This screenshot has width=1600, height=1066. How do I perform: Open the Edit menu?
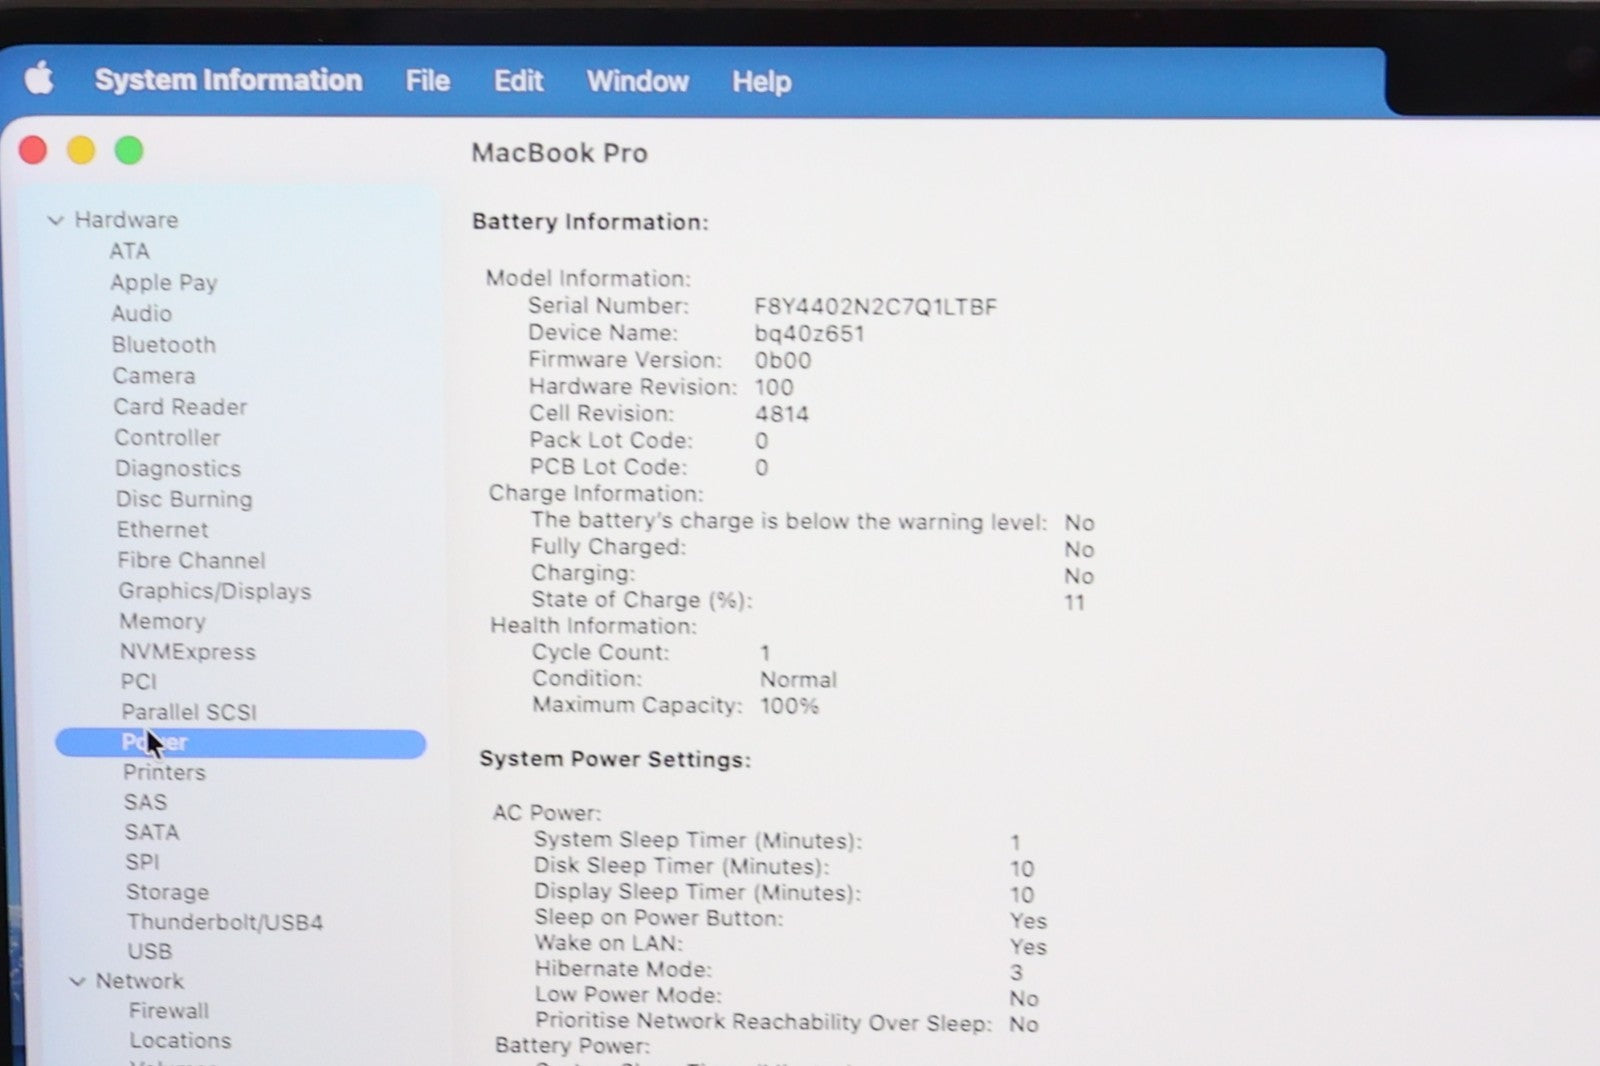coord(518,81)
